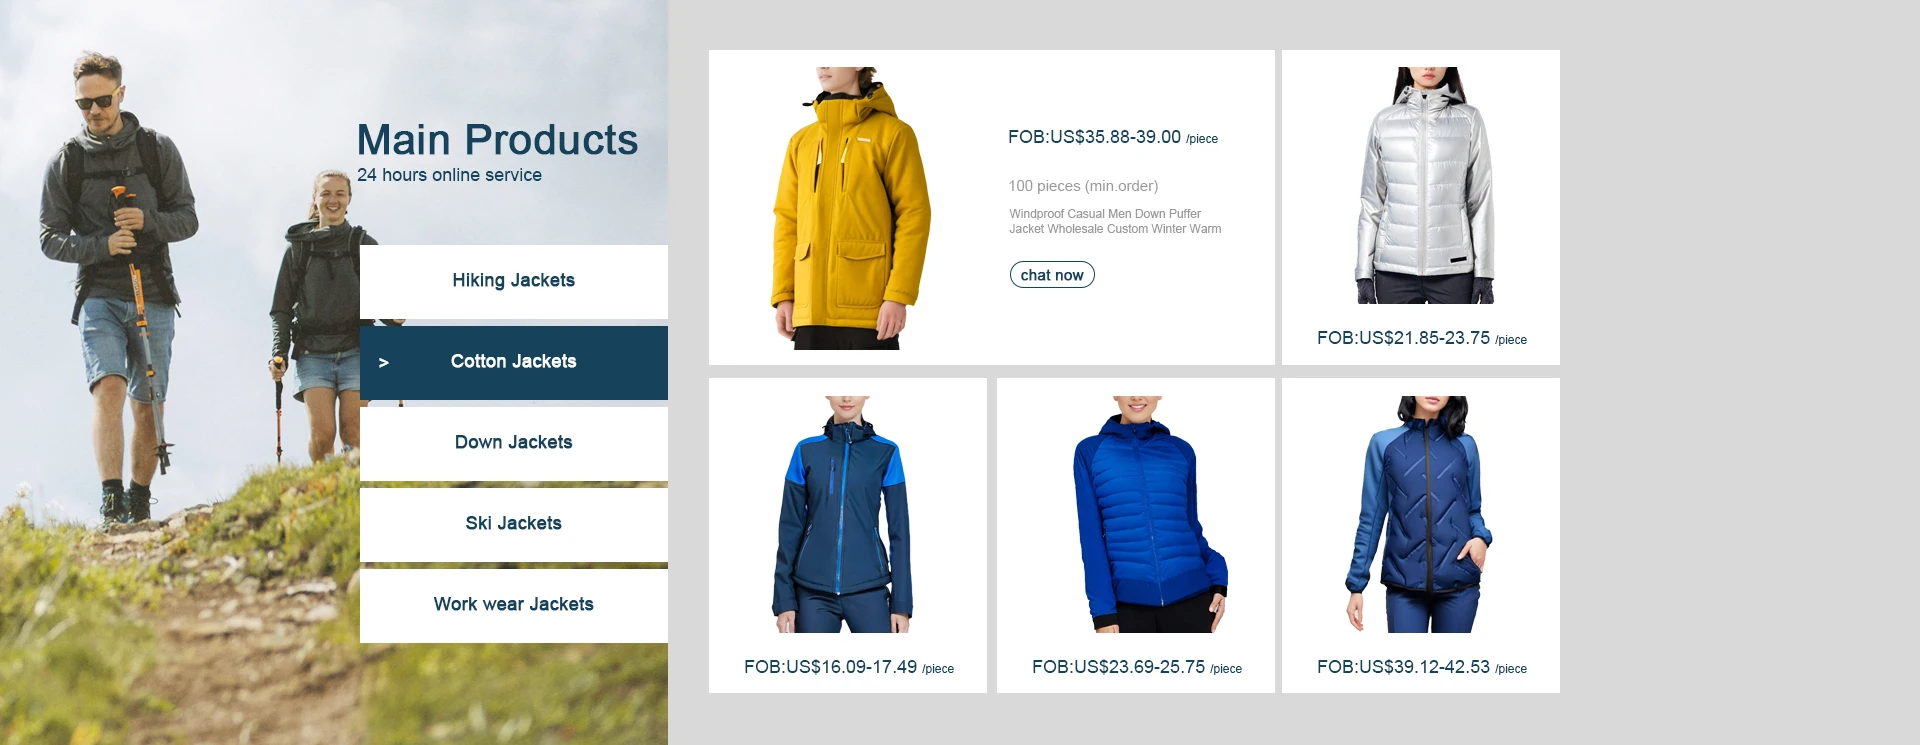
Task: Open the yellow men's jacket image
Action: click(851, 208)
